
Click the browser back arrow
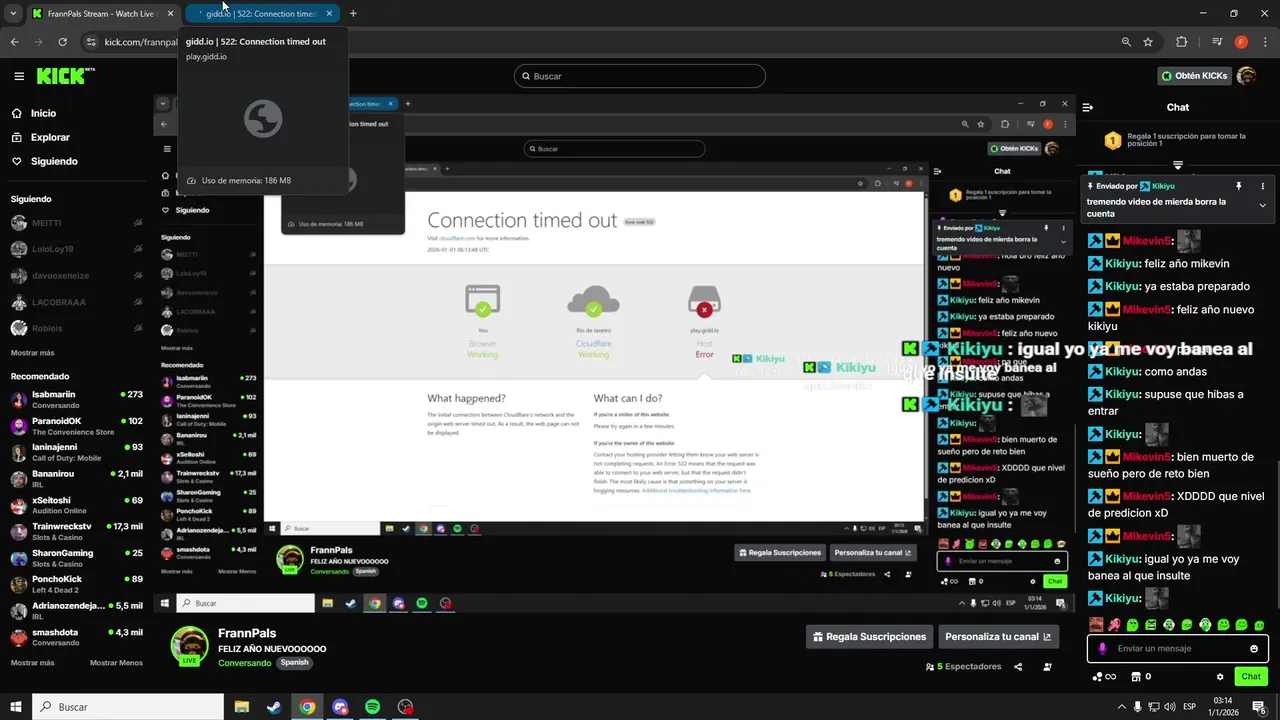(x=14, y=42)
